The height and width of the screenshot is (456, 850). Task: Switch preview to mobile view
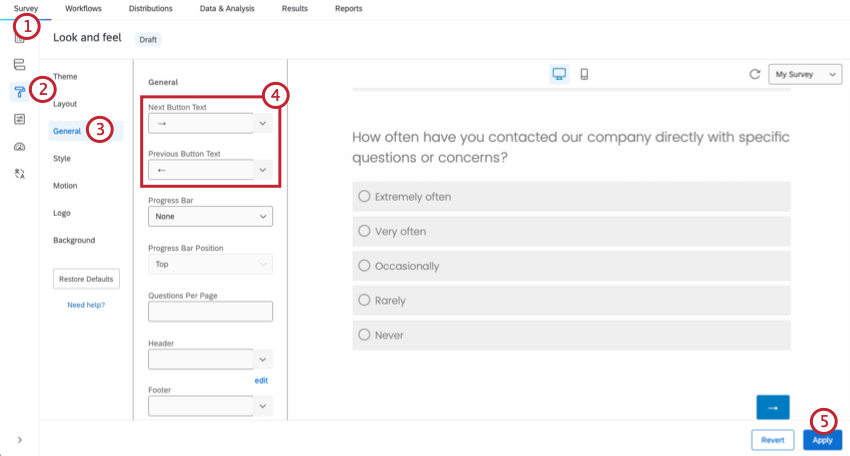coord(585,74)
